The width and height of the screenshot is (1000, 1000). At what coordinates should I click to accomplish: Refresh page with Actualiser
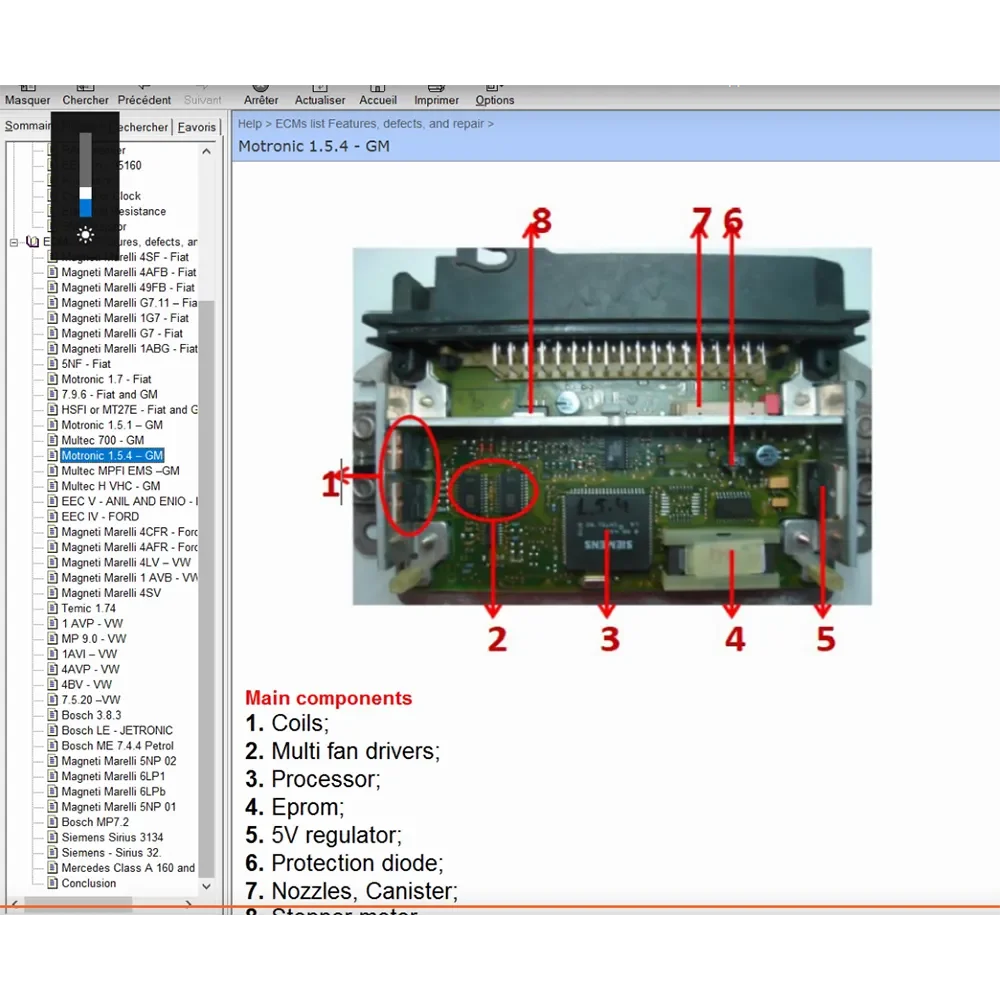click(x=320, y=96)
